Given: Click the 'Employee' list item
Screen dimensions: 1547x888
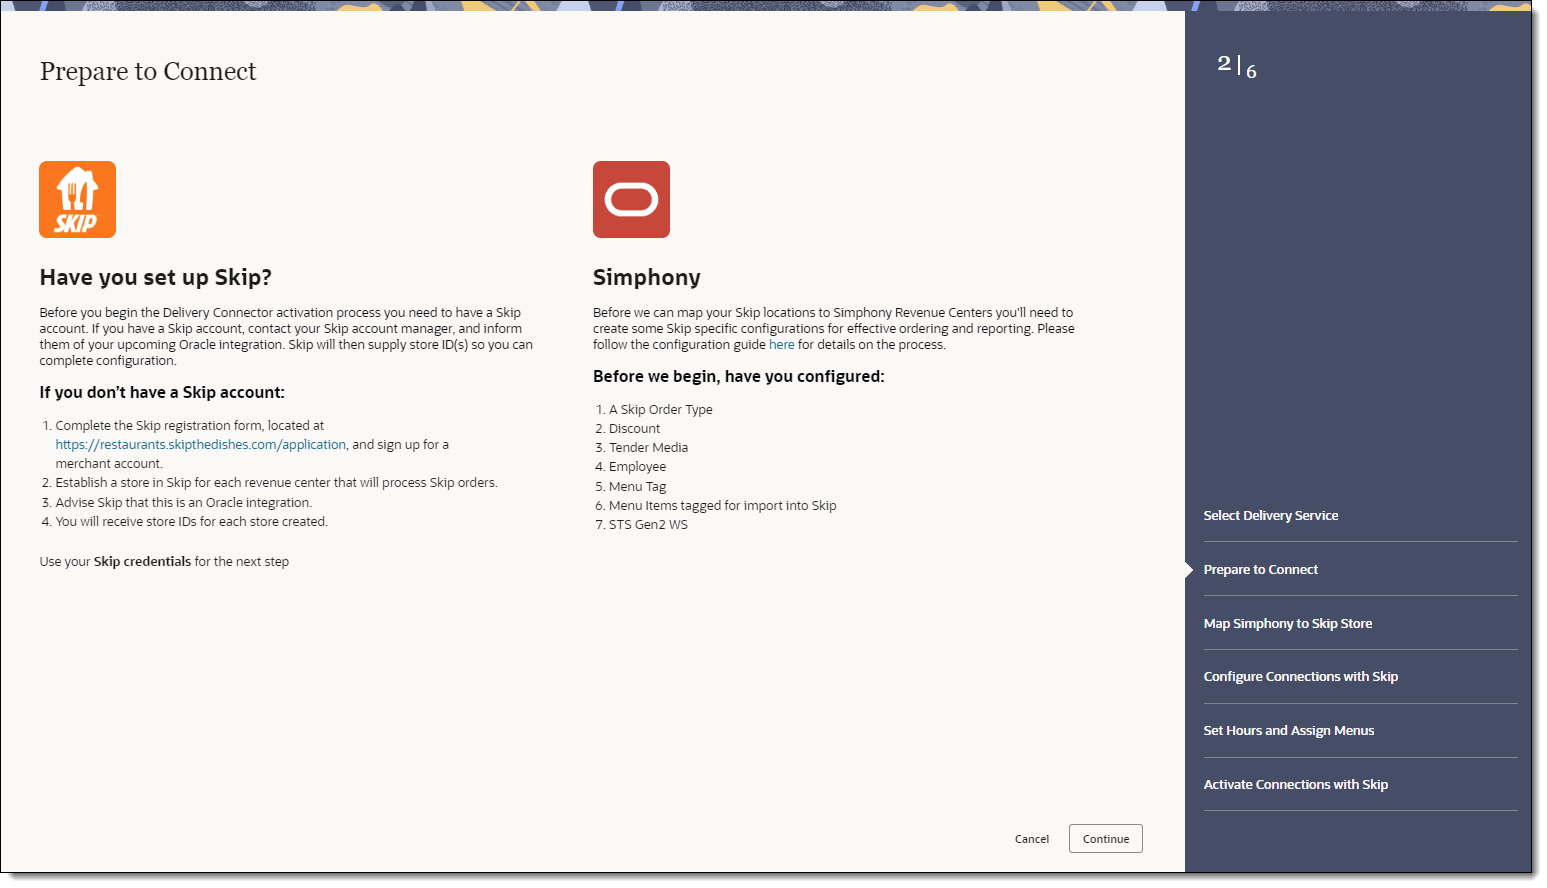Looking at the screenshot, I should [x=637, y=466].
